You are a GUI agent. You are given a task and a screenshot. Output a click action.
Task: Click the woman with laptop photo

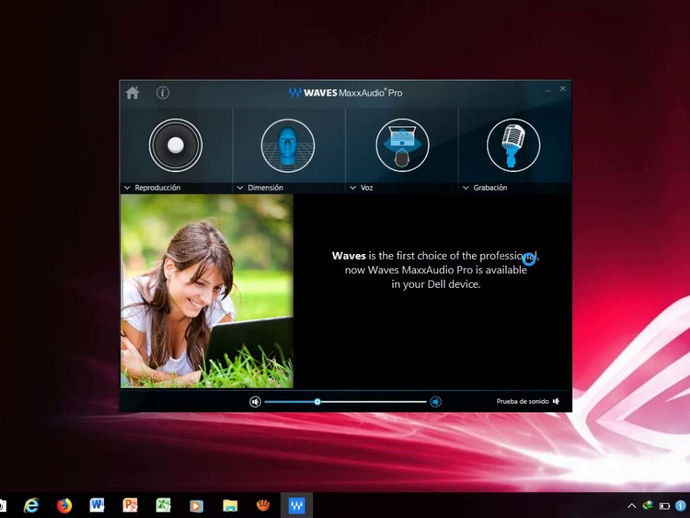(207, 291)
